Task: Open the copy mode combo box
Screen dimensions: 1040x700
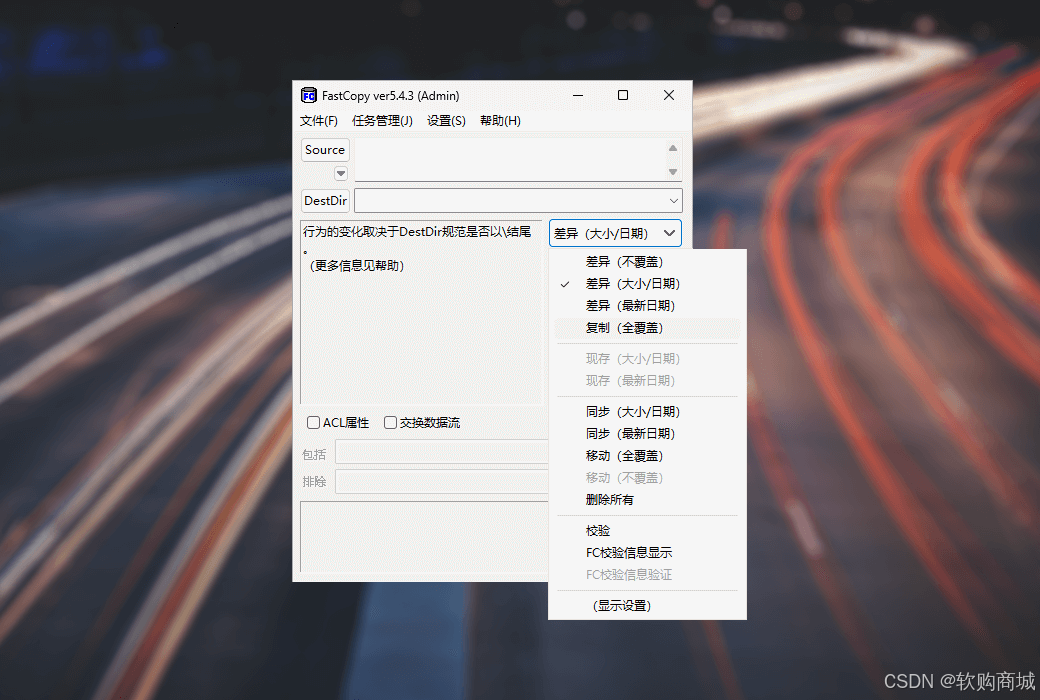Action: point(615,232)
